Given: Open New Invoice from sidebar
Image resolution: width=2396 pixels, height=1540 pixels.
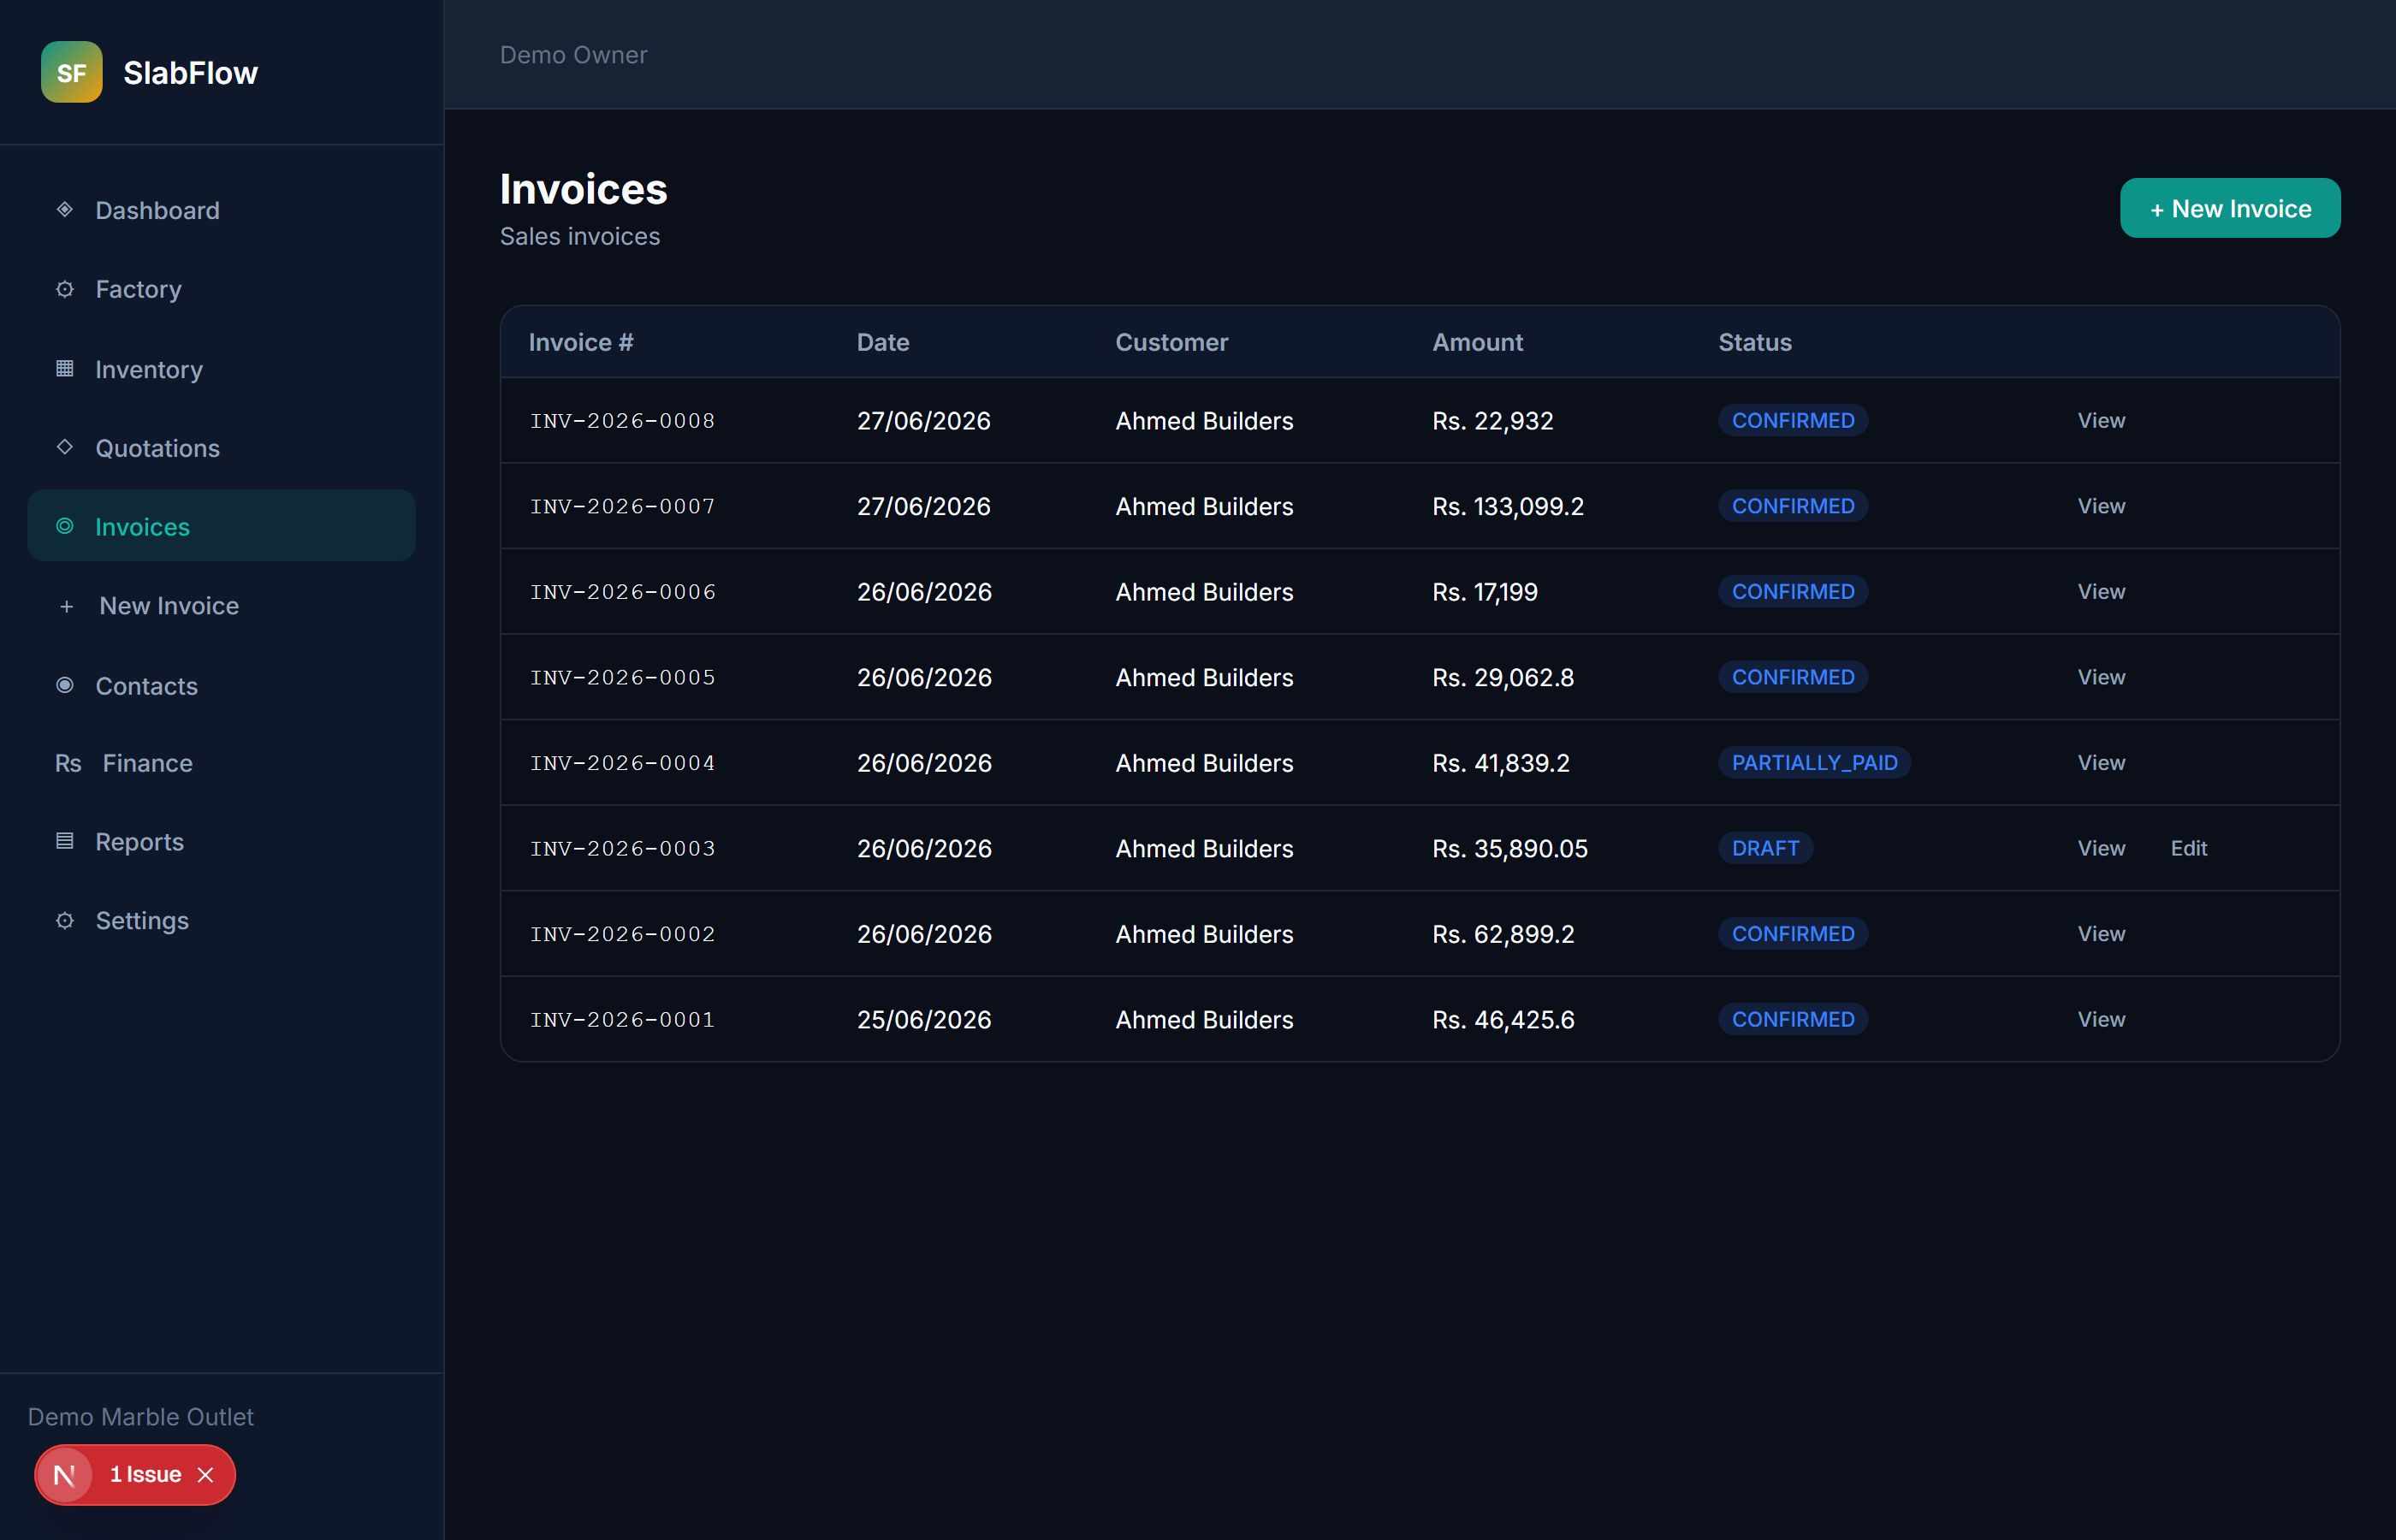Looking at the screenshot, I should click(221, 606).
